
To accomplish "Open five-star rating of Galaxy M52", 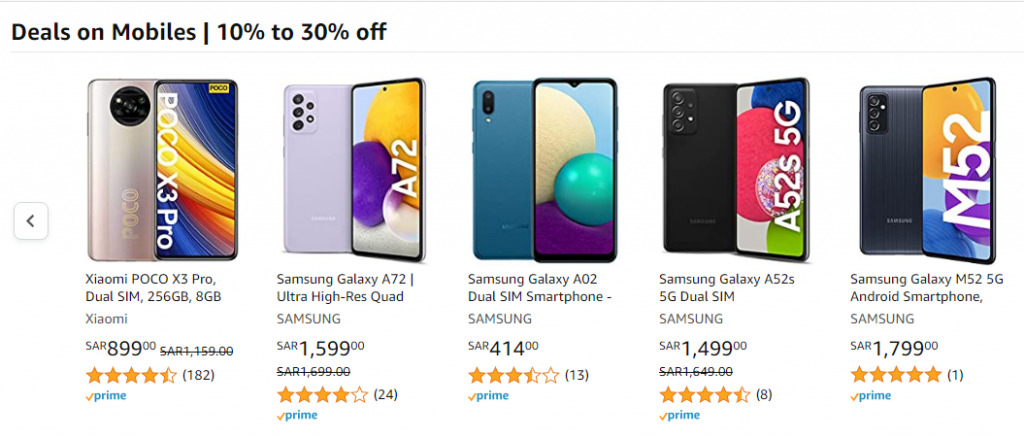I will tap(896, 375).
